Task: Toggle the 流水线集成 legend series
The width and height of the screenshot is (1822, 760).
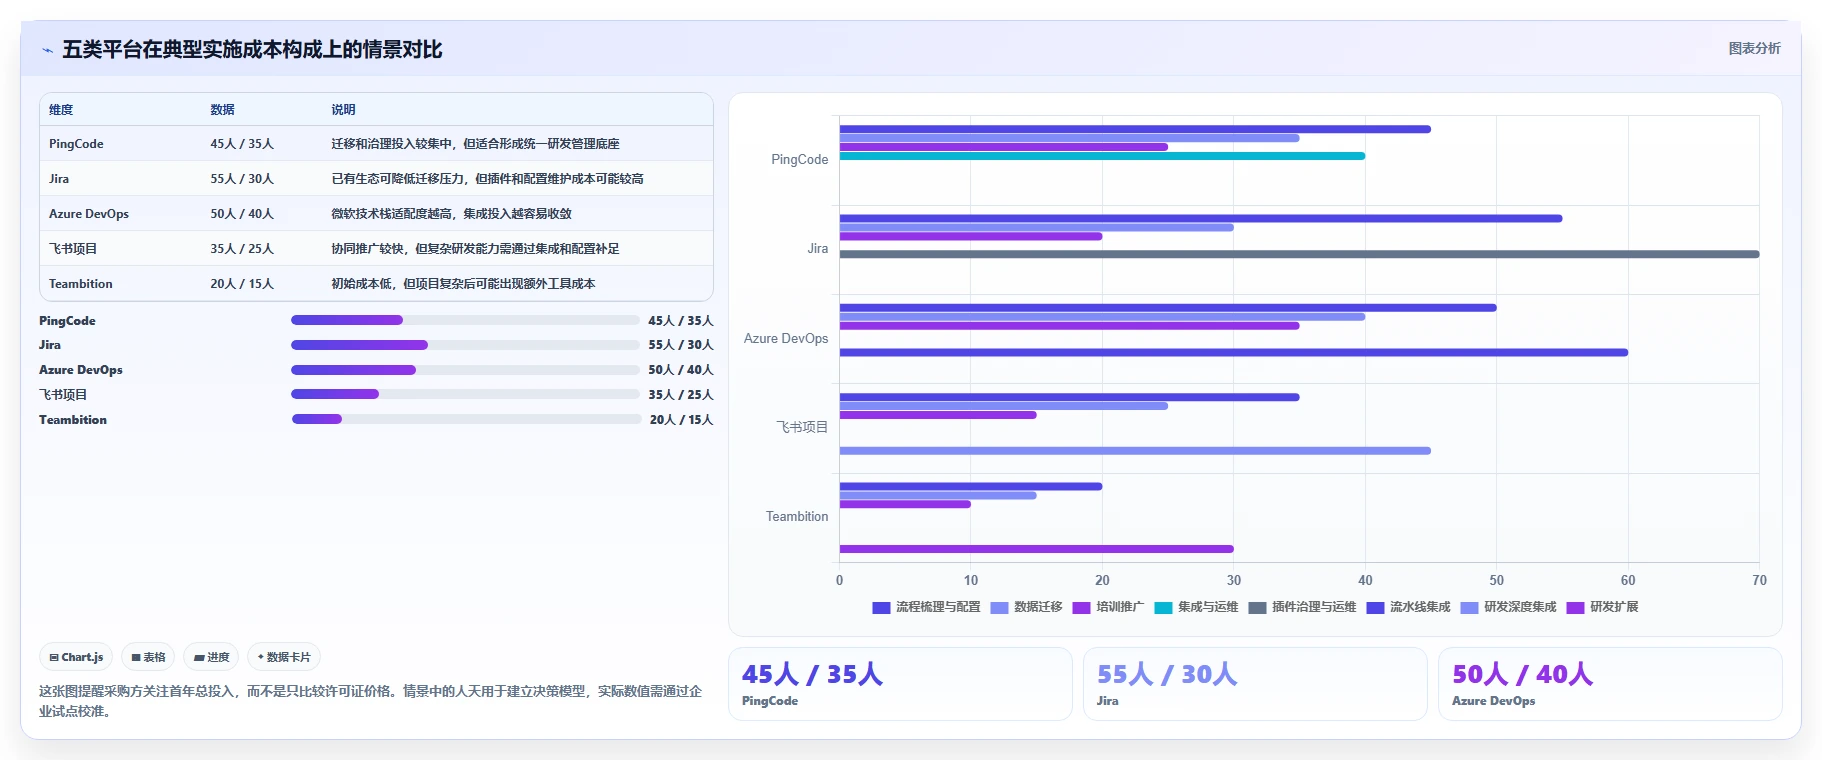Action: (1408, 607)
